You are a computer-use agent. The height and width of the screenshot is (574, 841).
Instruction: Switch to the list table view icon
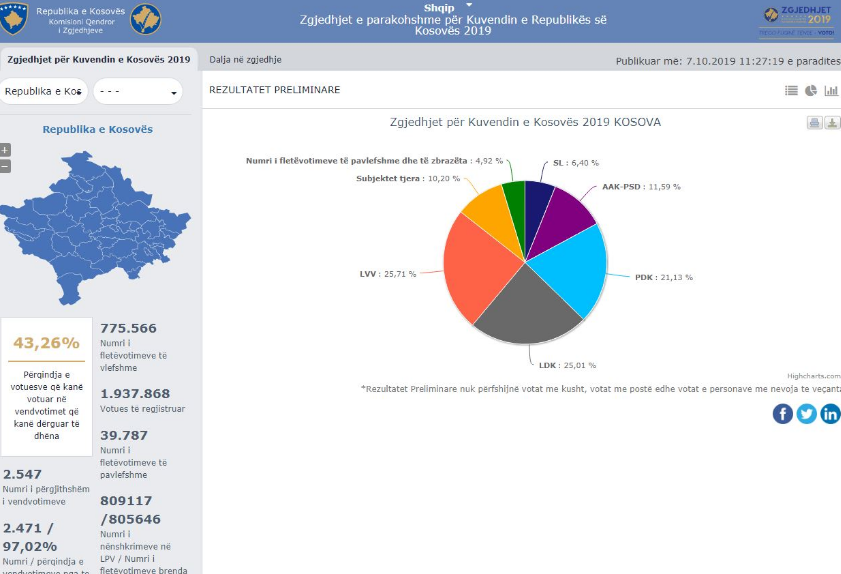click(x=791, y=91)
